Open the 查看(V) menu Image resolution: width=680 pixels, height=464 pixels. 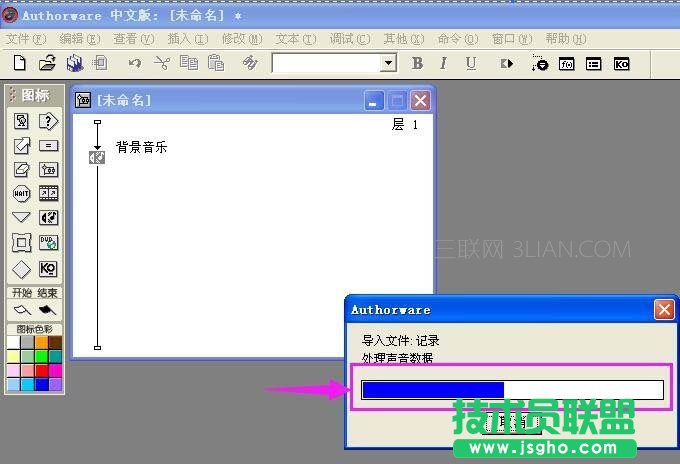(134, 39)
